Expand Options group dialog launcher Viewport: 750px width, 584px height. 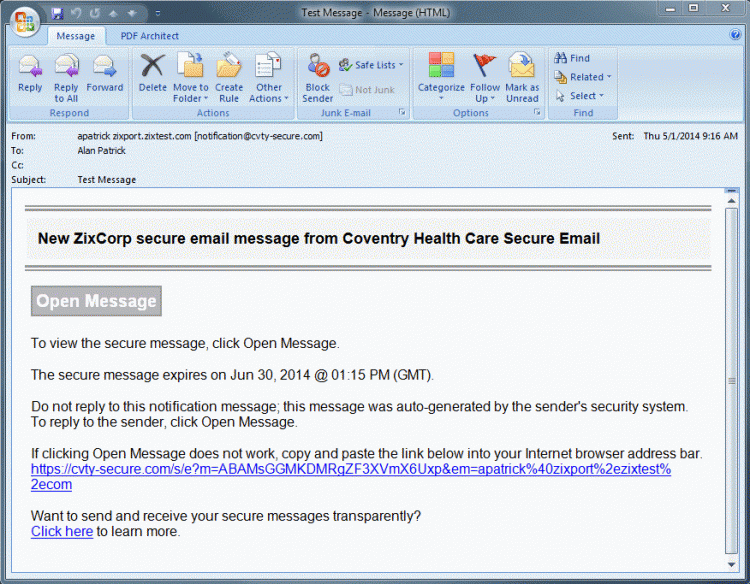click(x=537, y=112)
